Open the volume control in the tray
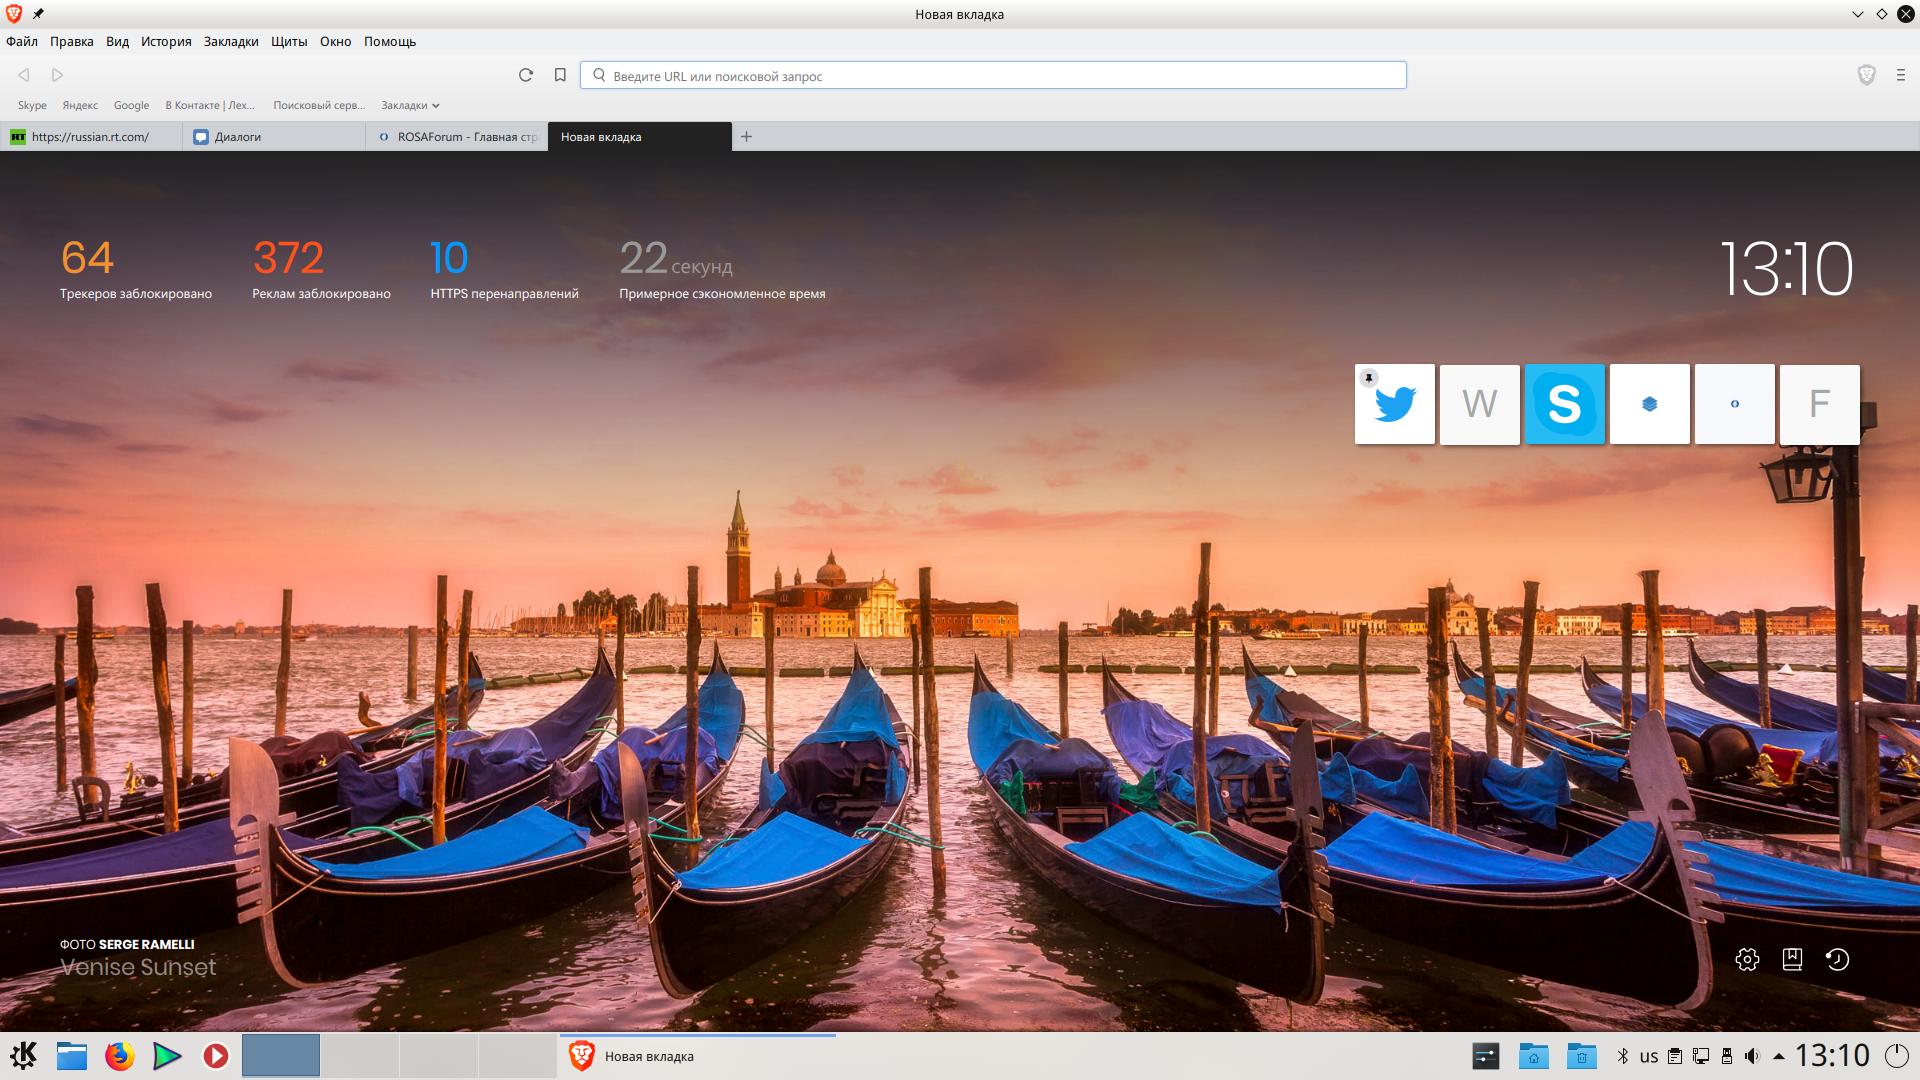 coord(1752,1056)
